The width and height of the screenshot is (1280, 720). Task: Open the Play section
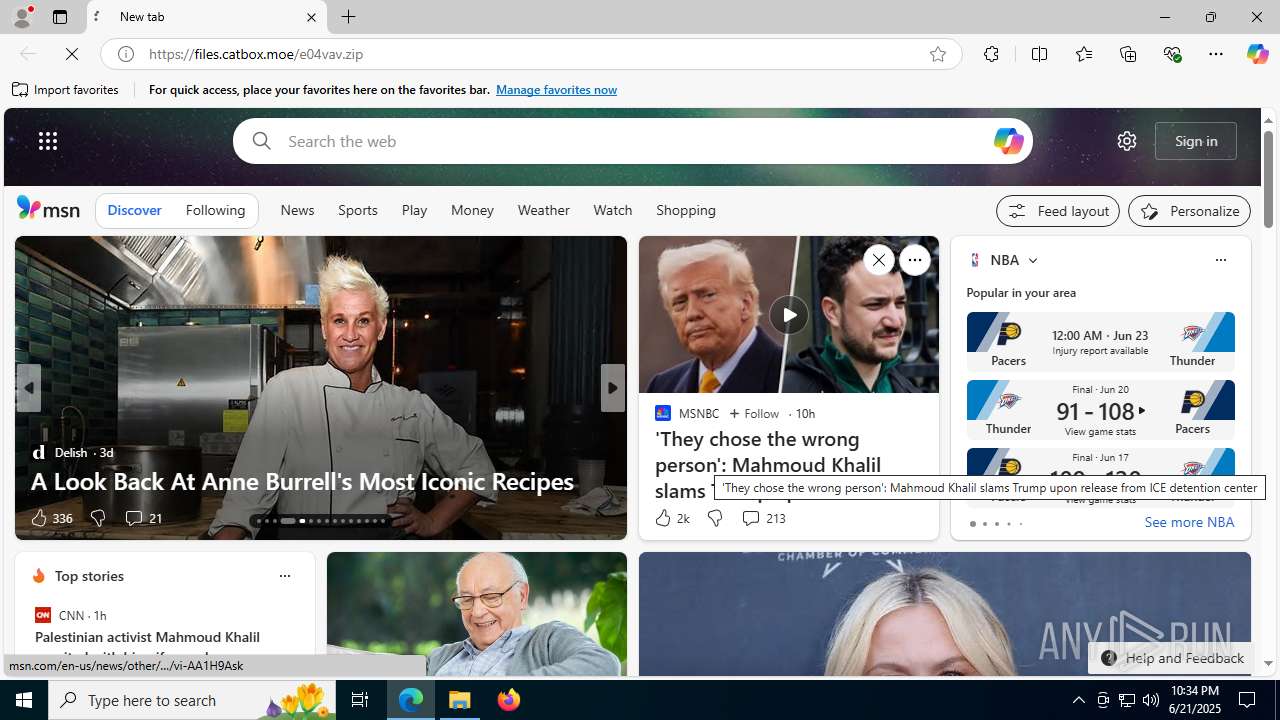click(414, 210)
